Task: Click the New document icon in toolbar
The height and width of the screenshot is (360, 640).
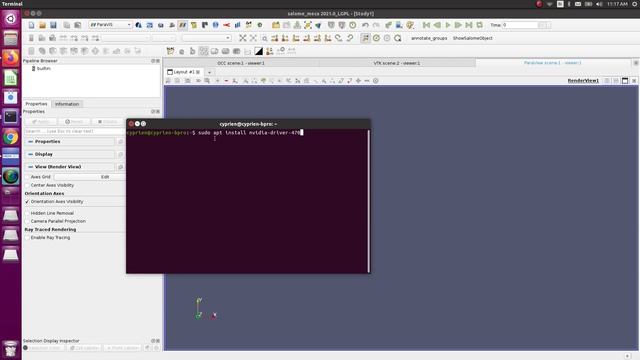Action: (31, 25)
